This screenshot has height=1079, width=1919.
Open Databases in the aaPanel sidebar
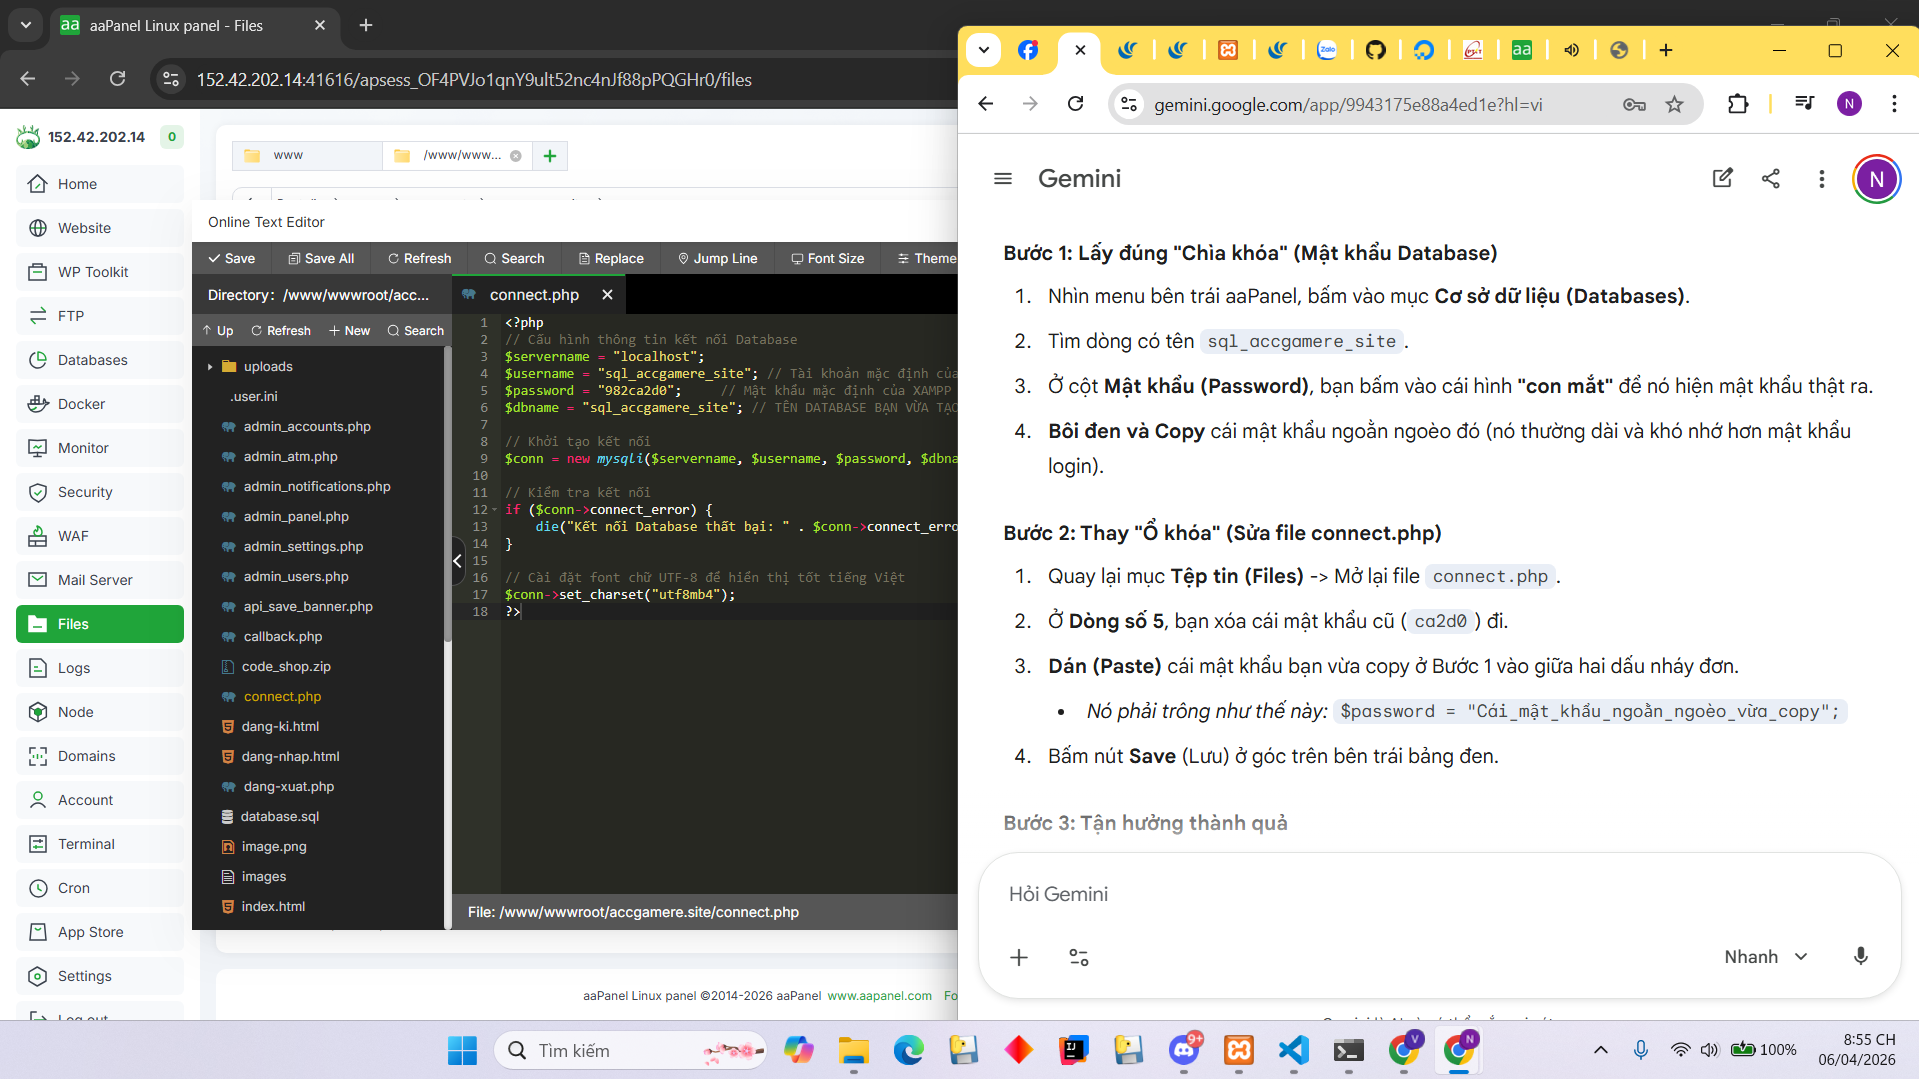click(92, 360)
